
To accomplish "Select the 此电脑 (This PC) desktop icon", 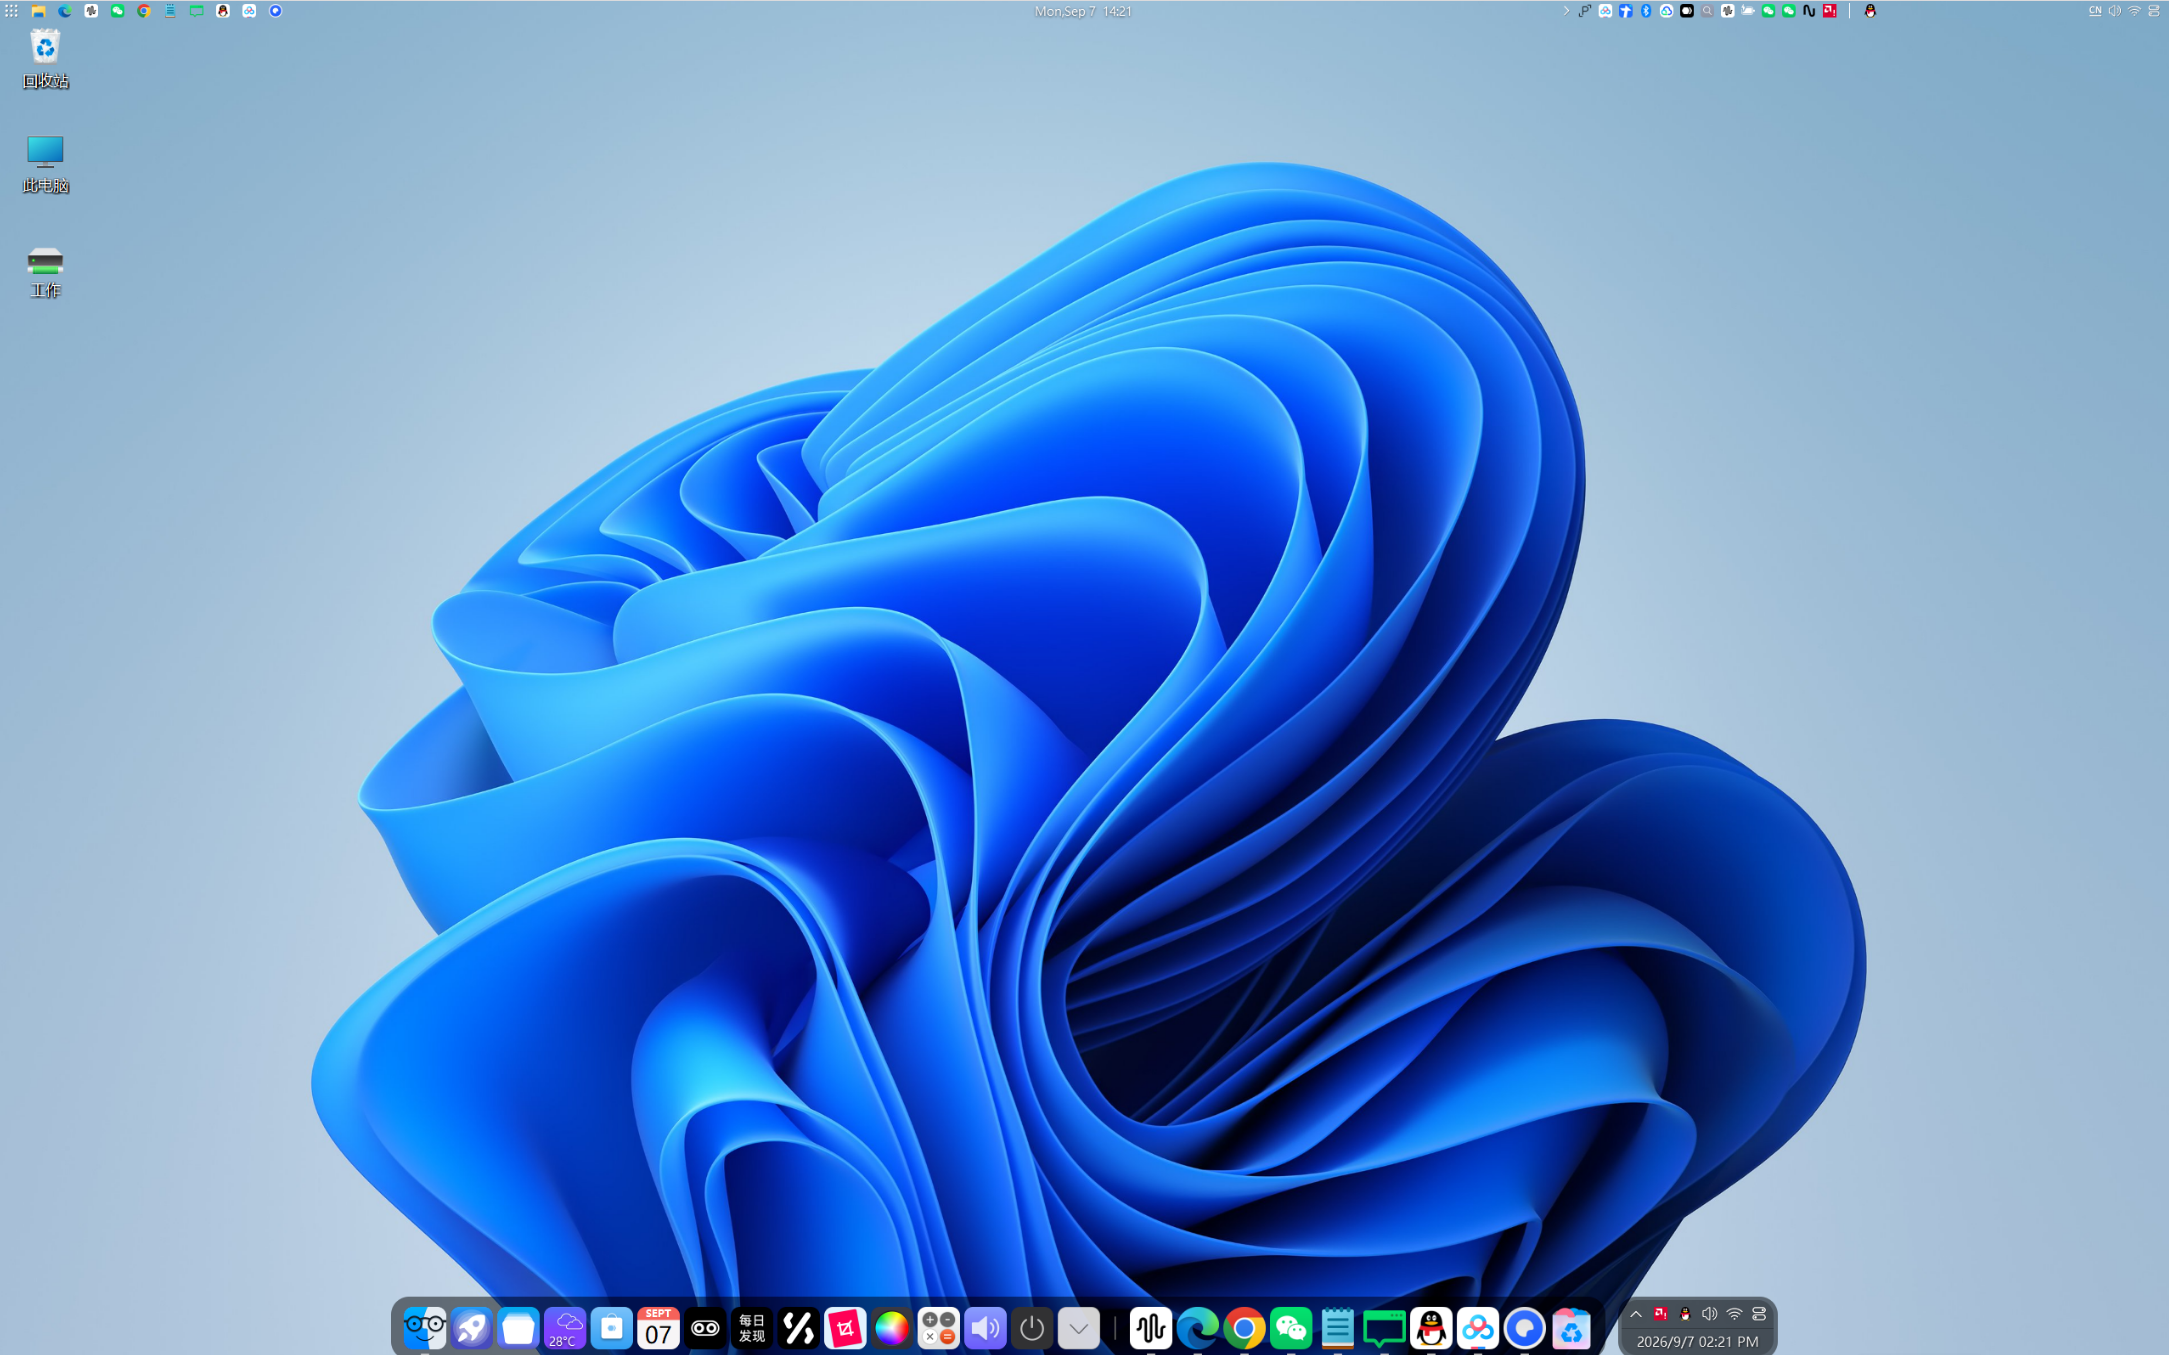I will click(x=45, y=164).
